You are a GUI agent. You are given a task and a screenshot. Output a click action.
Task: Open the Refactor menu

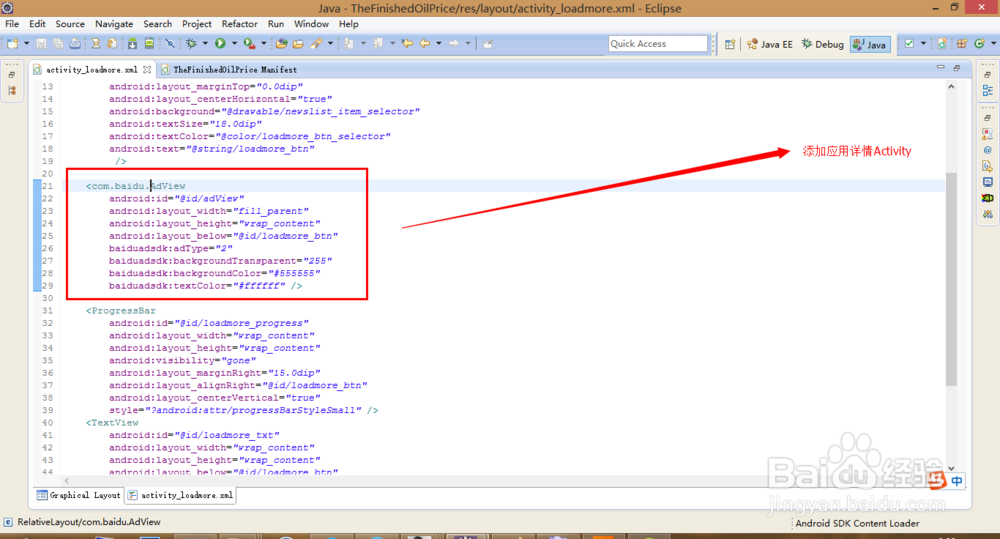click(x=240, y=24)
